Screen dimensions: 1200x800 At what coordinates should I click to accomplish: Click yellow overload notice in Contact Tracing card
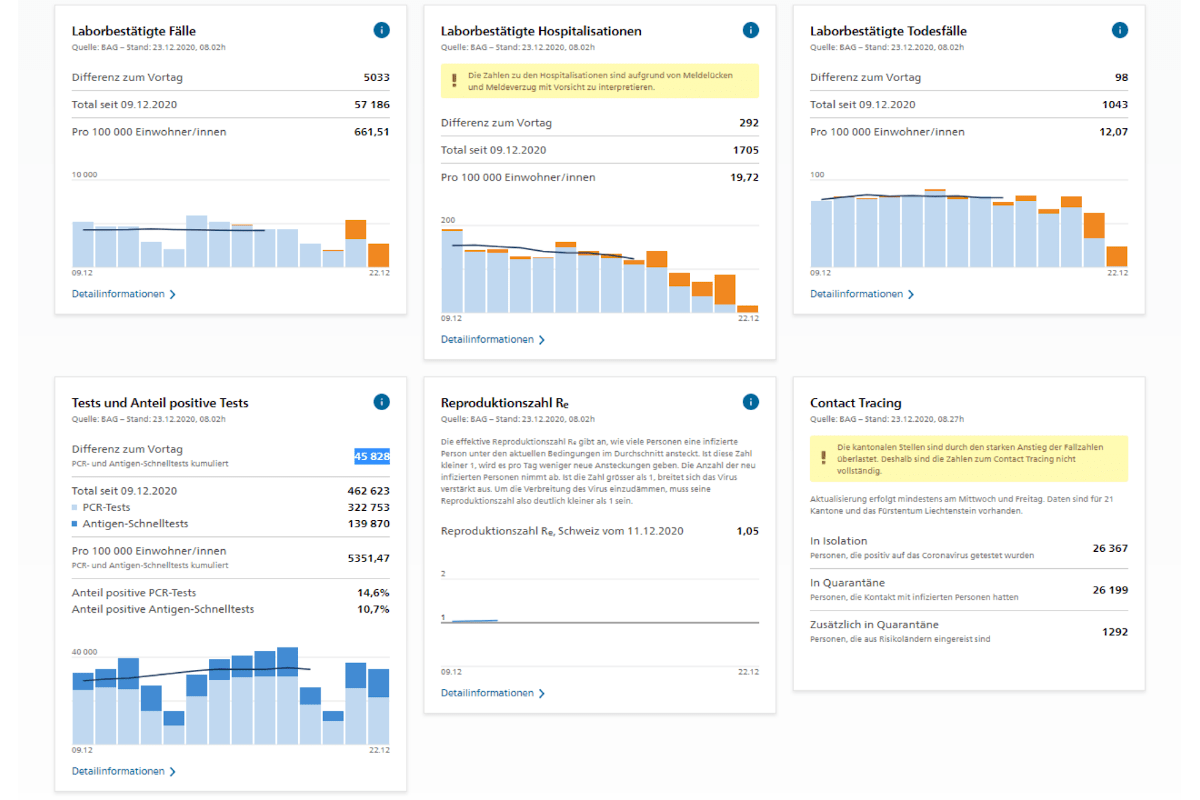969,459
